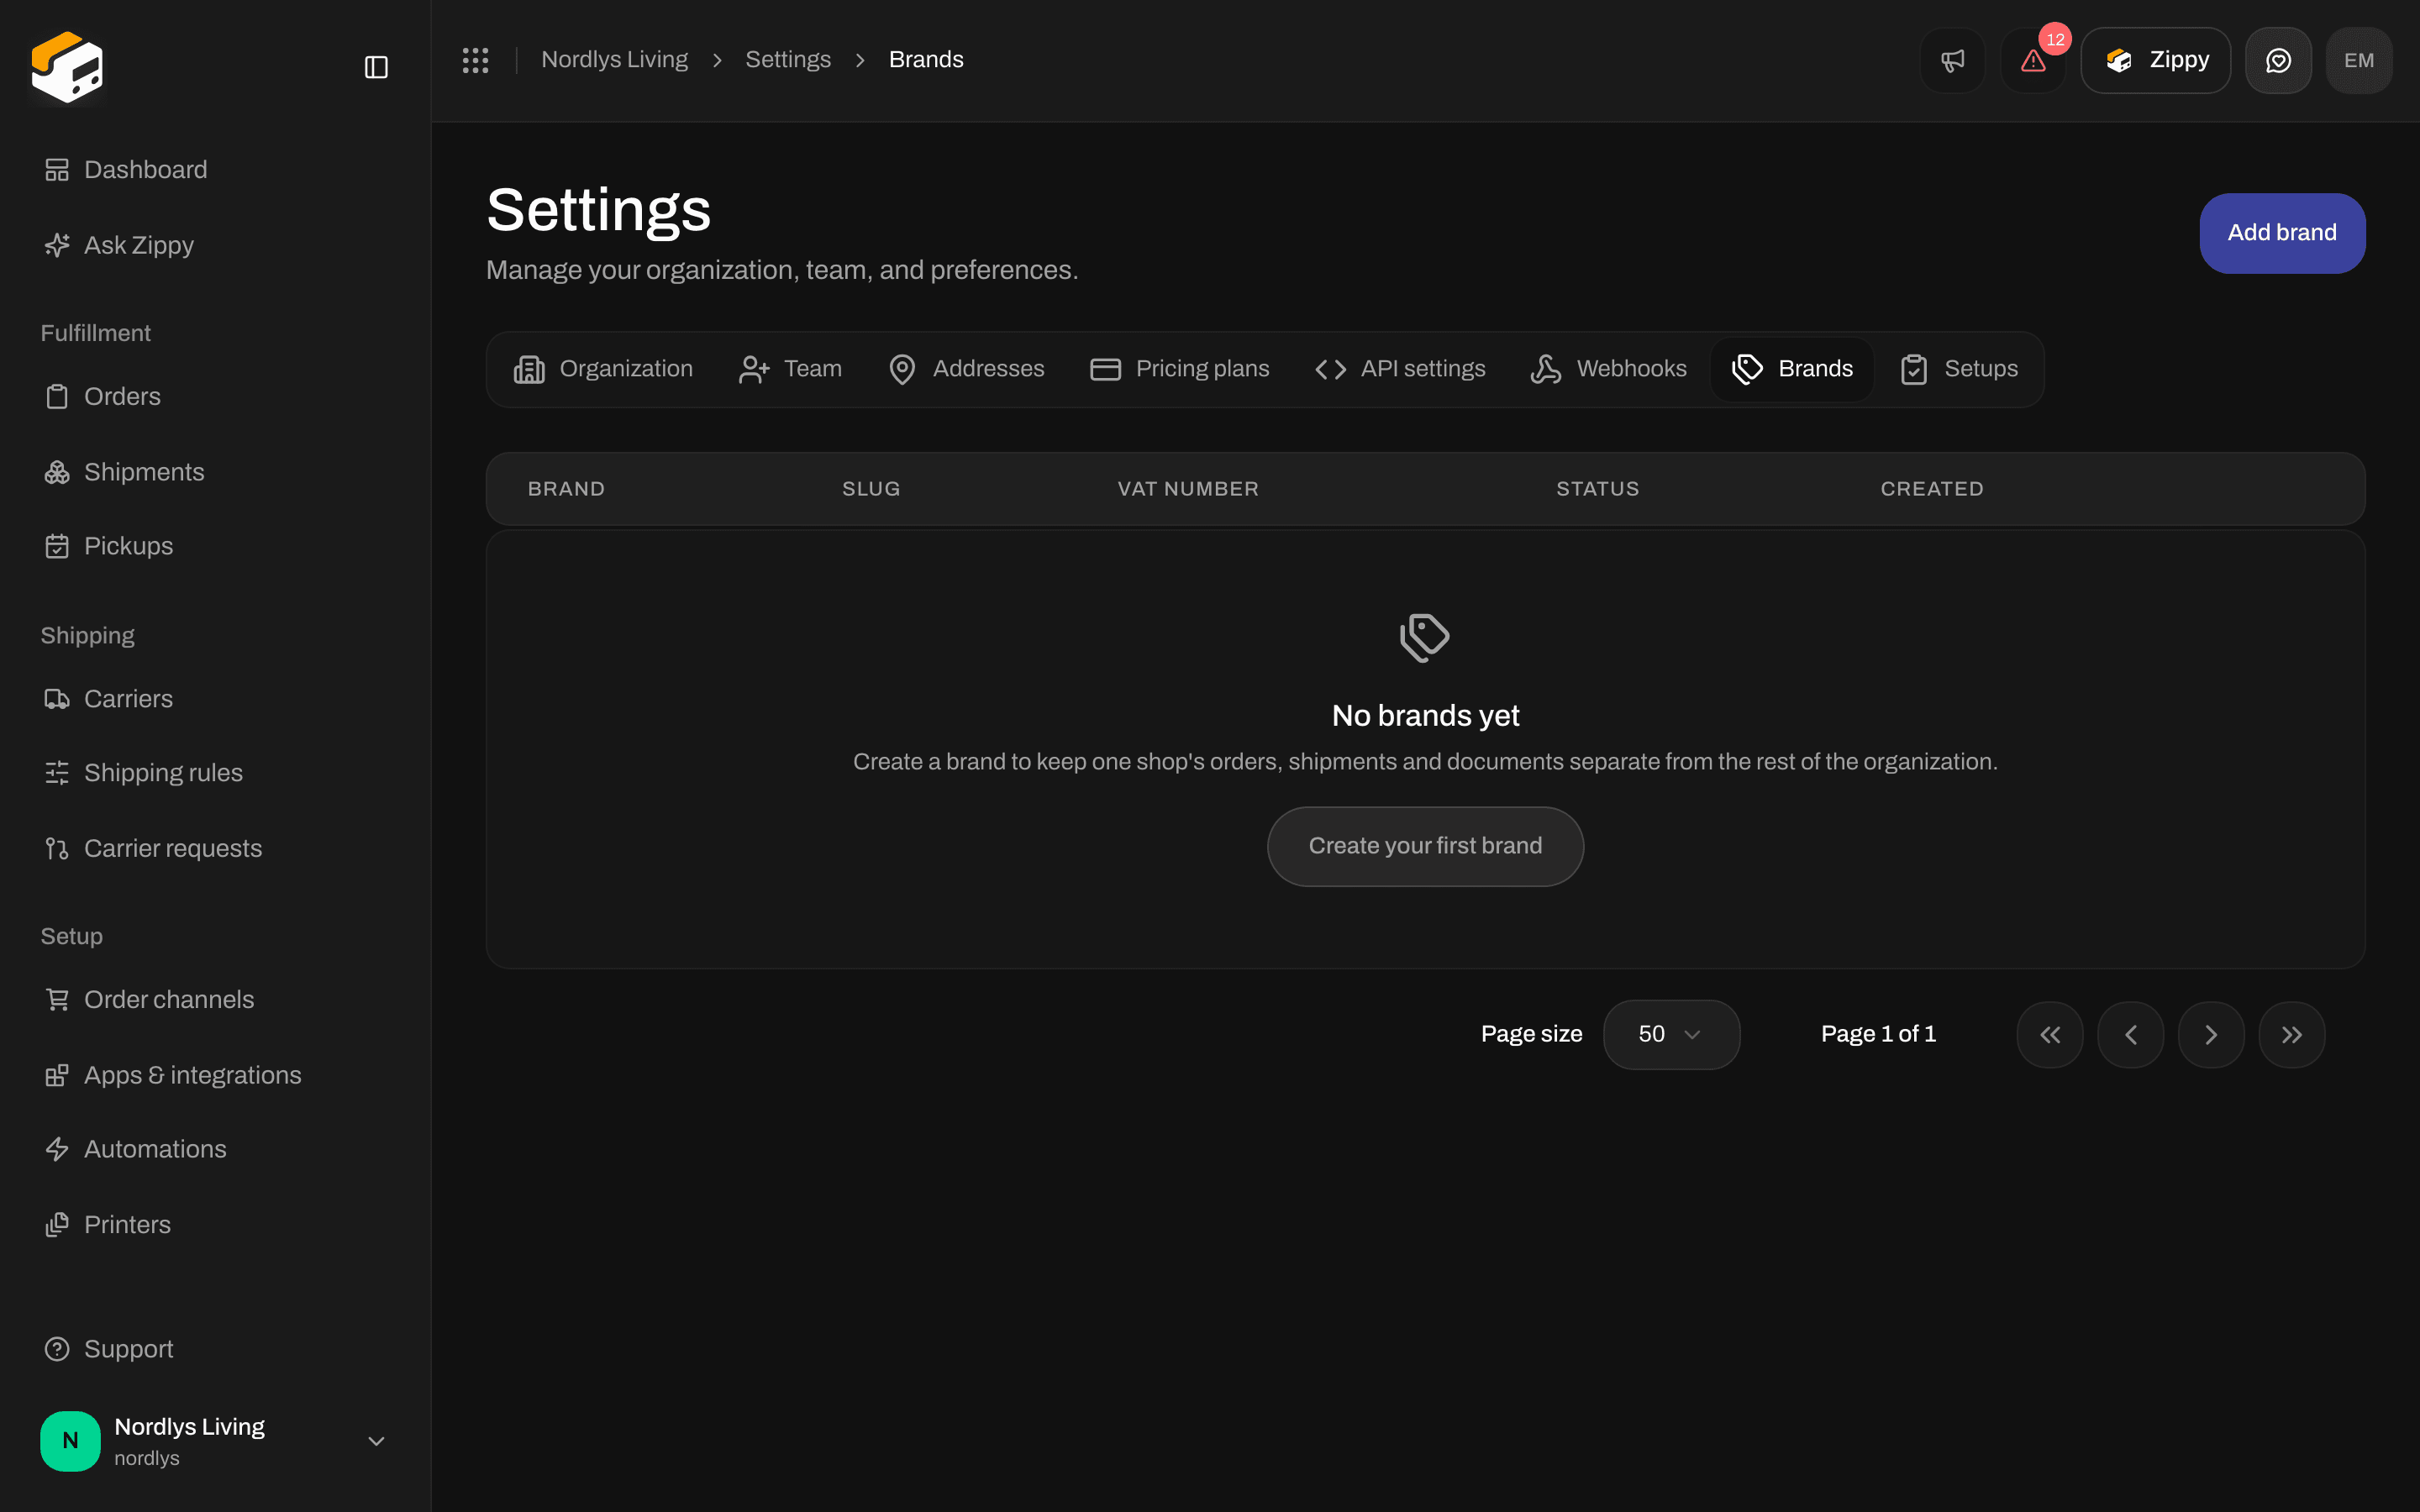Click the SLUG column header
The height and width of the screenshot is (1512, 2420).
[871, 489]
